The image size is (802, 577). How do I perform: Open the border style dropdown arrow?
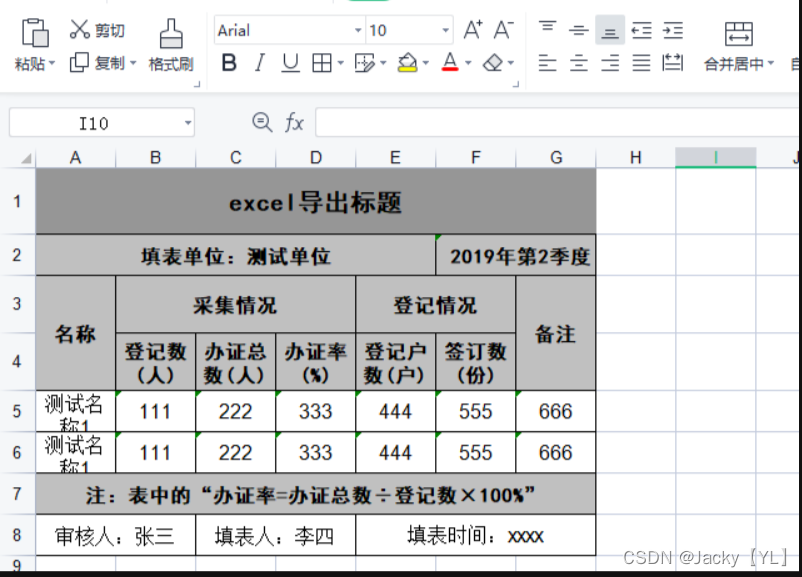342,64
